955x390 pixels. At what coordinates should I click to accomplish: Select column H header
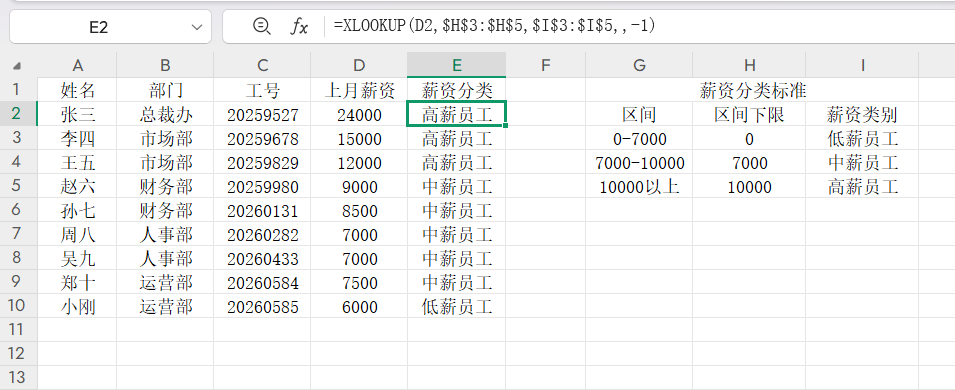749,65
